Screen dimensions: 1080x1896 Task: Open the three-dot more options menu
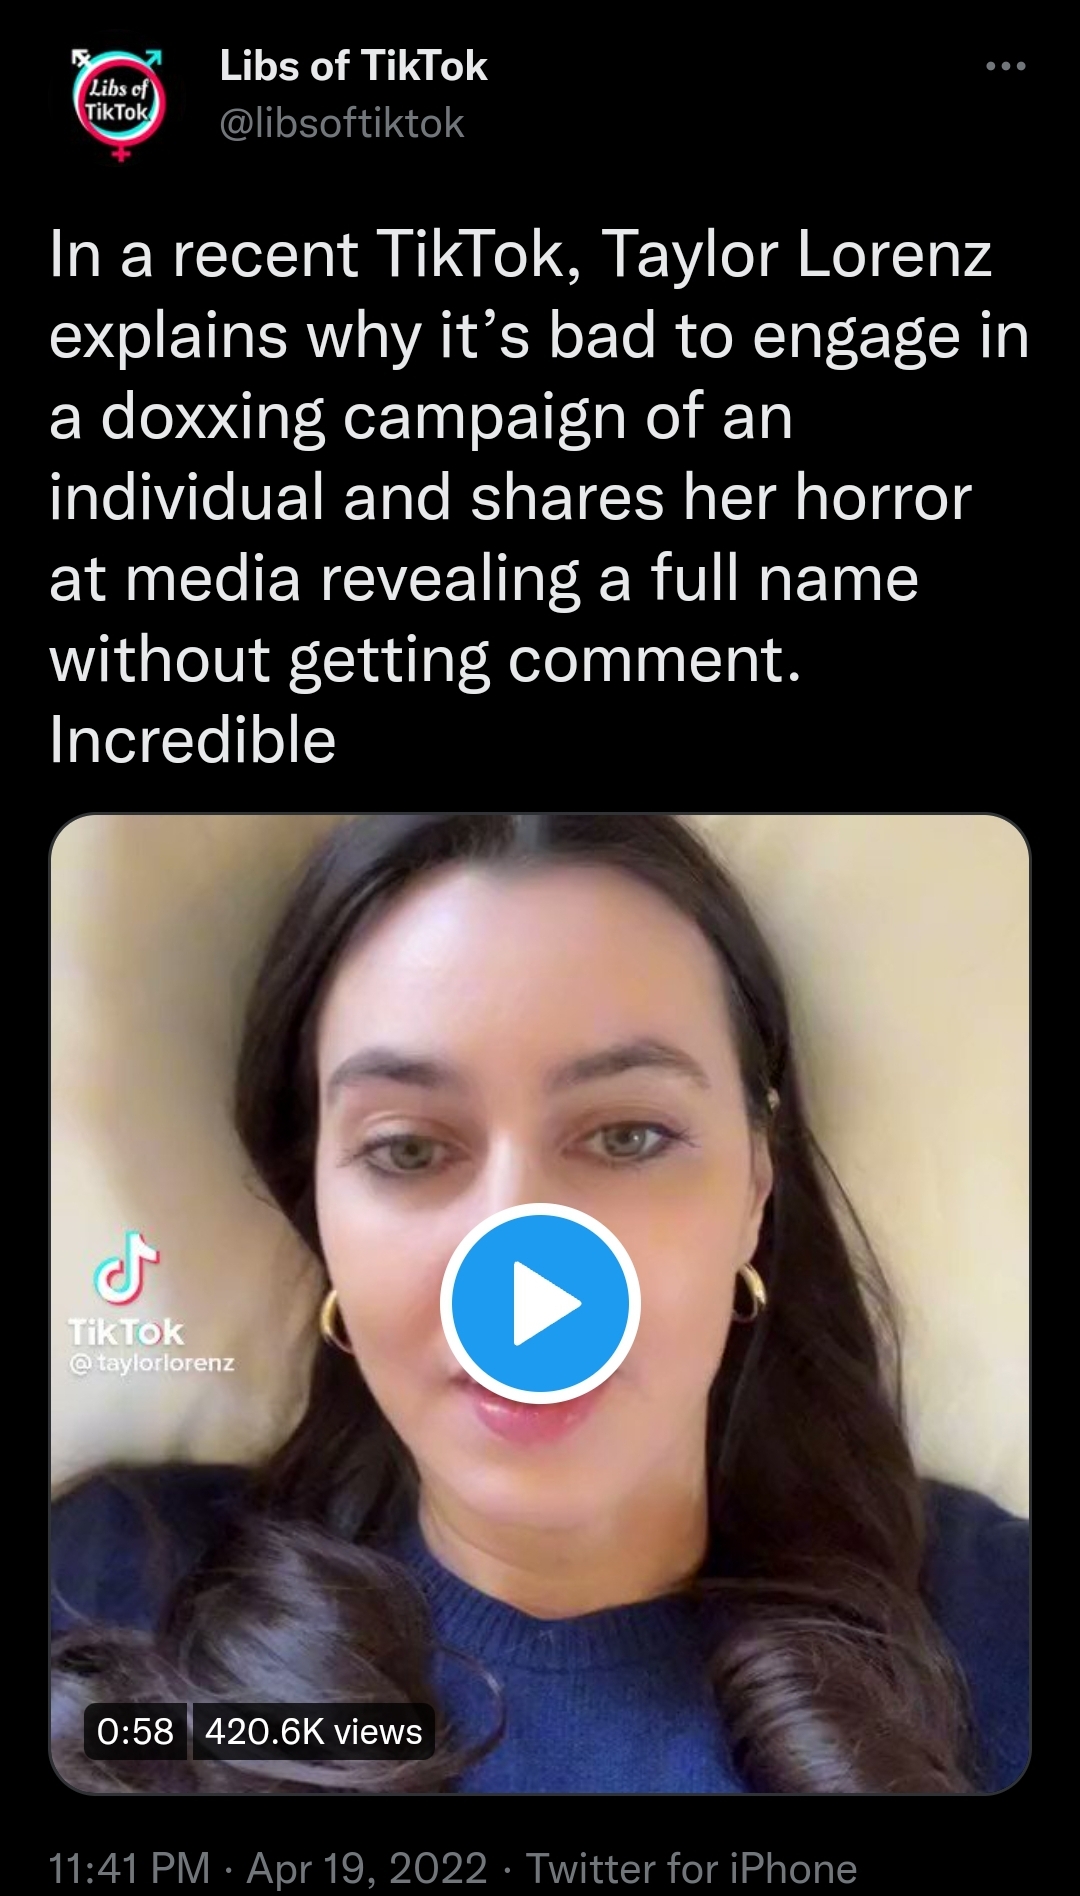point(1005,66)
